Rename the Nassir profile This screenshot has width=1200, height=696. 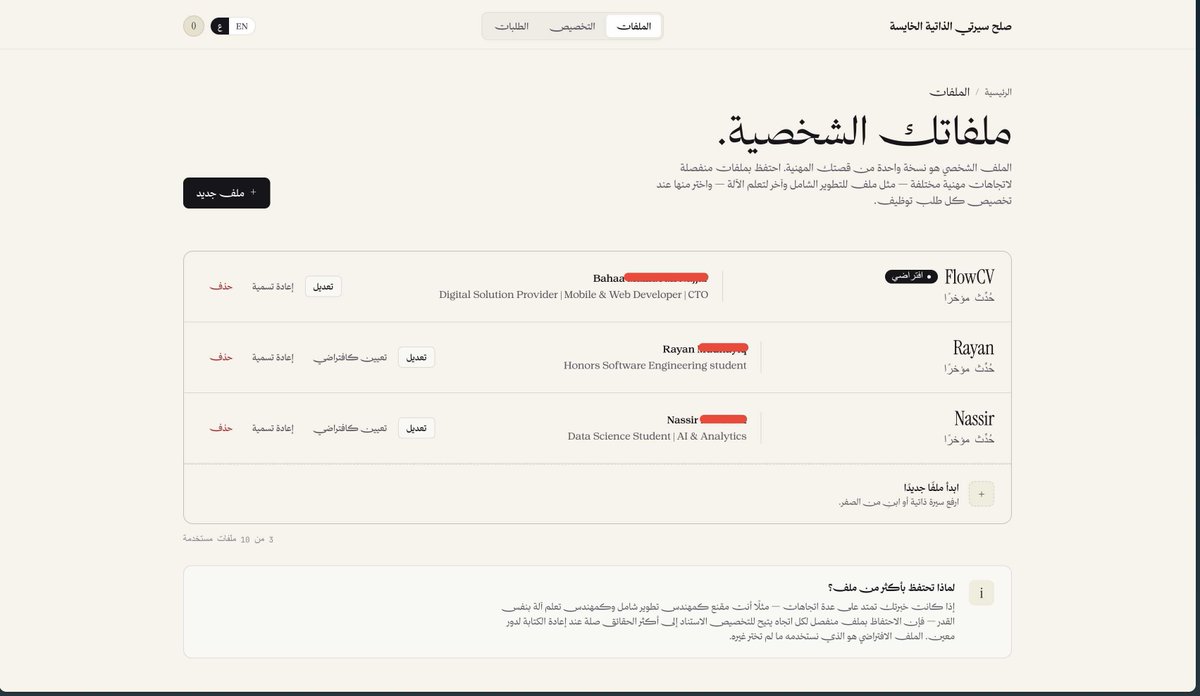coord(273,428)
